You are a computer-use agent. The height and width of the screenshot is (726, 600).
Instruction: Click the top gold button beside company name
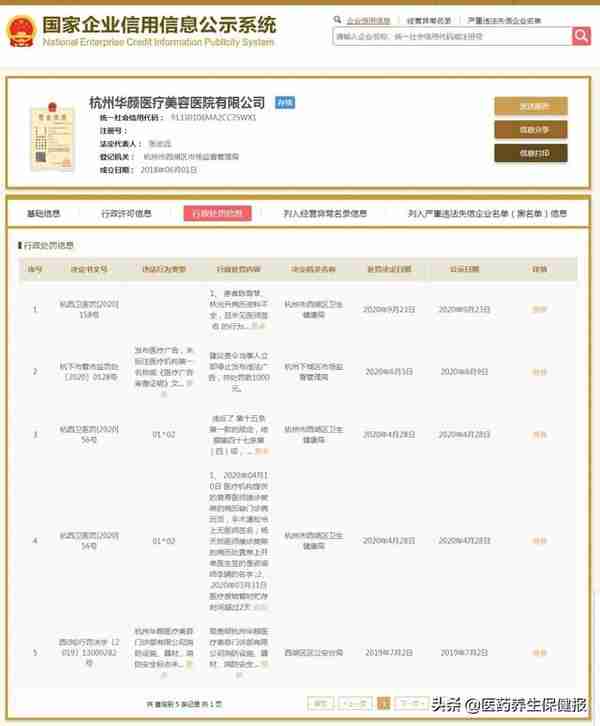pyautogui.click(x=531, y=106)
